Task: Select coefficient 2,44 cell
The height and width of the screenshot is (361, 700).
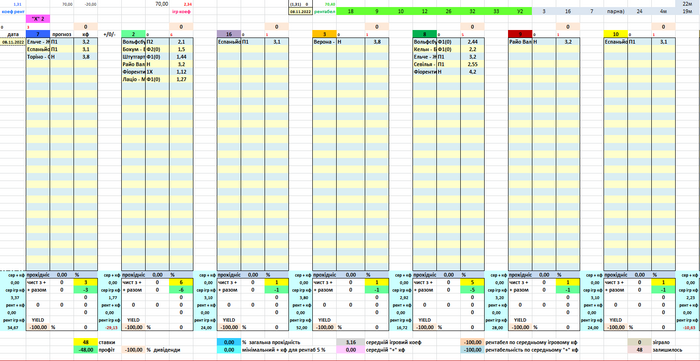Action: tap(472, 41)
